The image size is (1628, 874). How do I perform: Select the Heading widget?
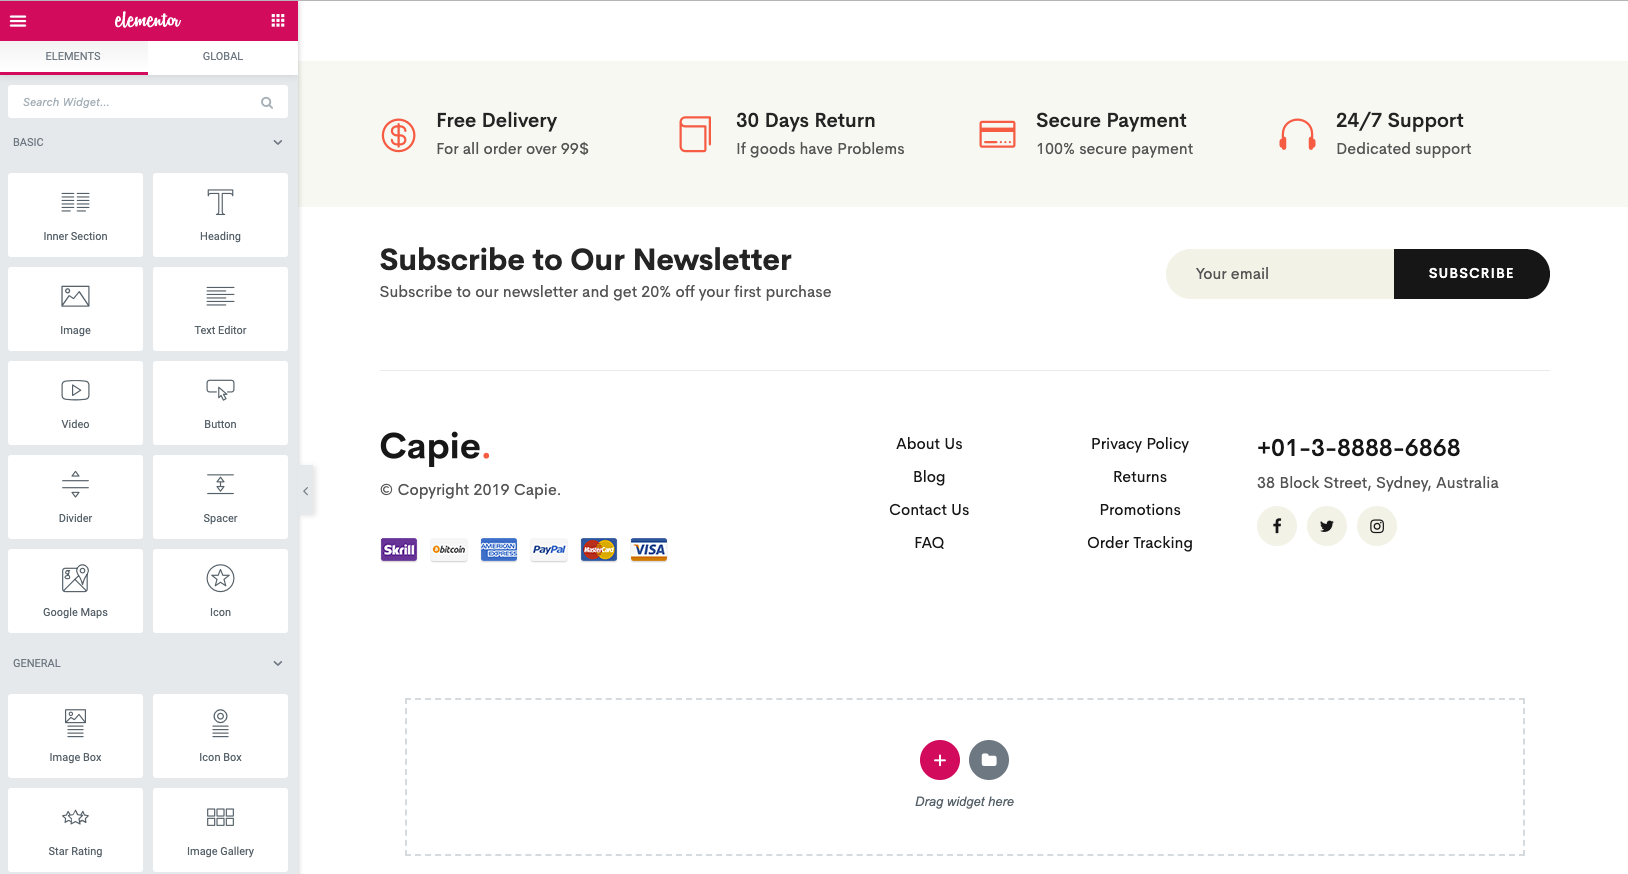point(220,215)
